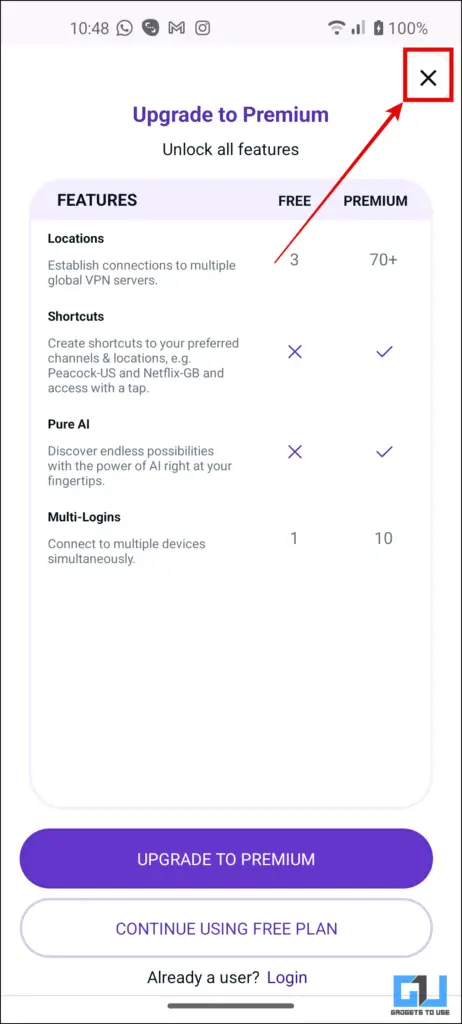Tap the Instagram notification icon

point(204,28)
